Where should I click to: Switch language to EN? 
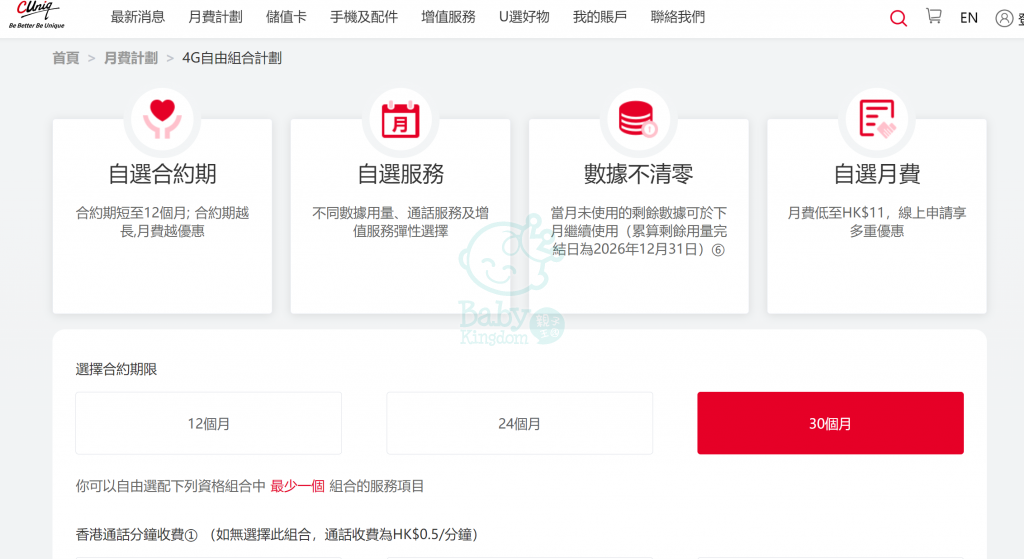click(968, 18)
